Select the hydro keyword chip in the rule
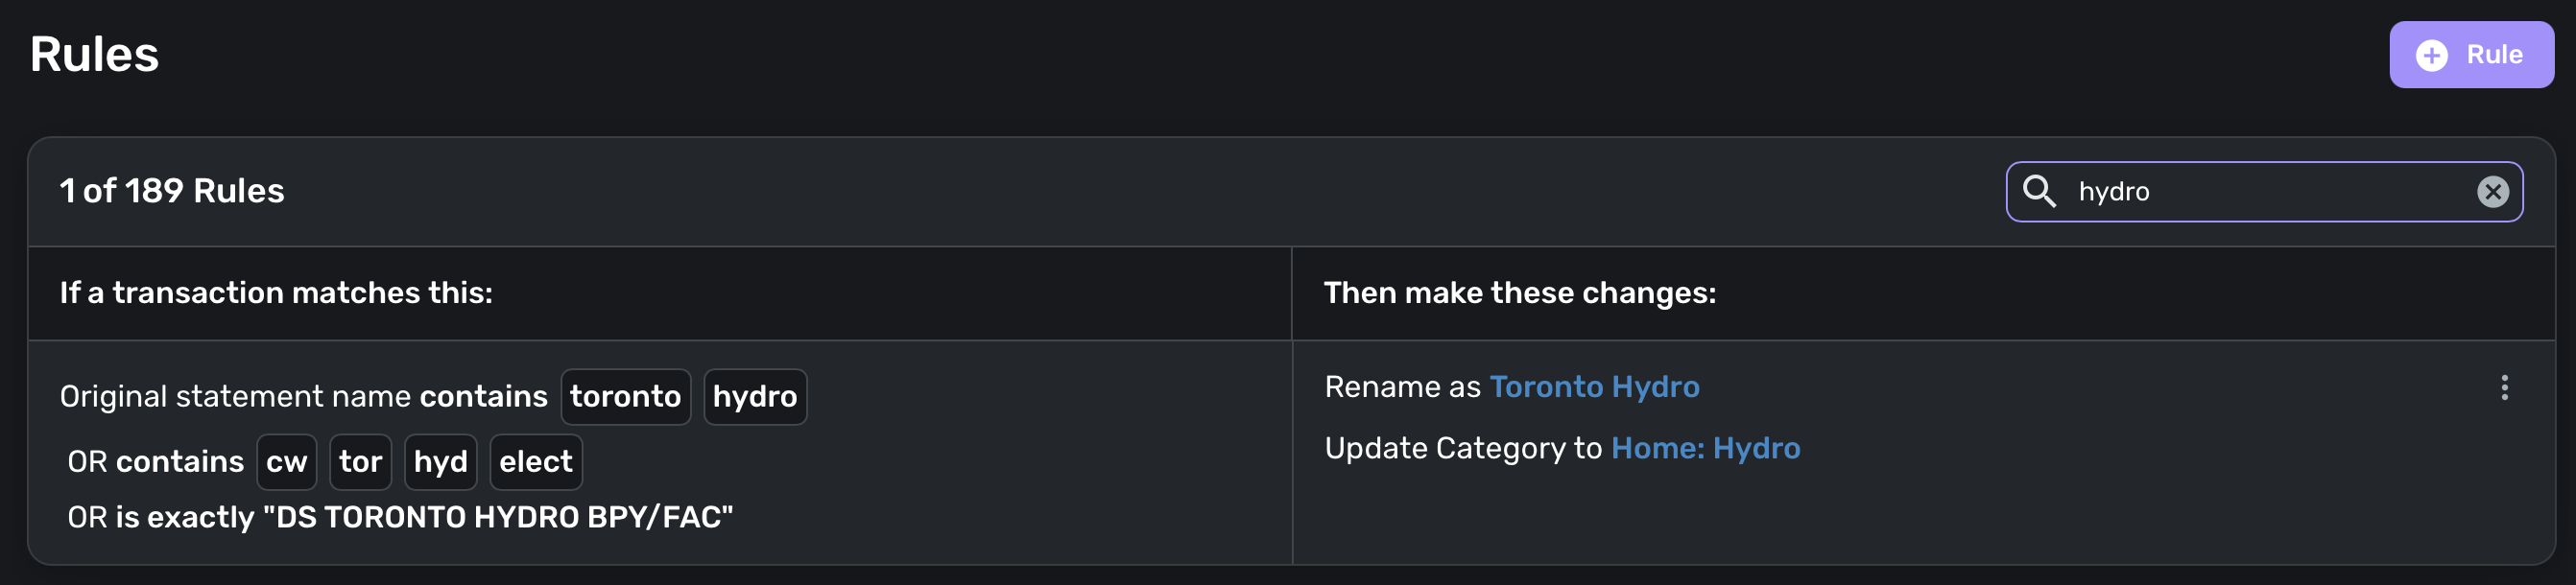This screenshot has width=2576, height=585. [x=755, y=397]
